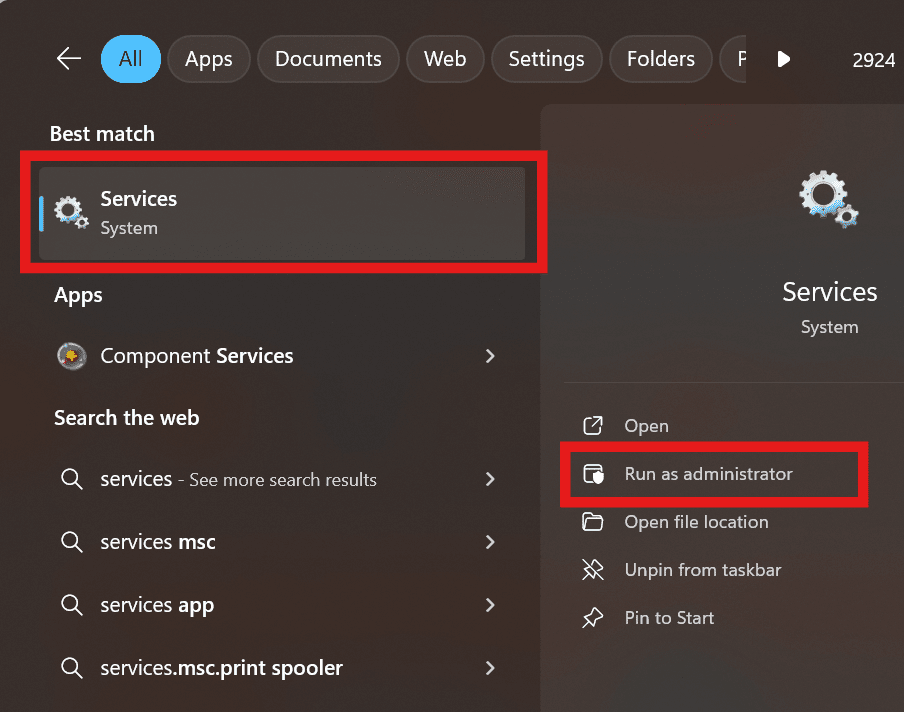
Task: Open the Web filter tab
Action: [x=445, y=59]
